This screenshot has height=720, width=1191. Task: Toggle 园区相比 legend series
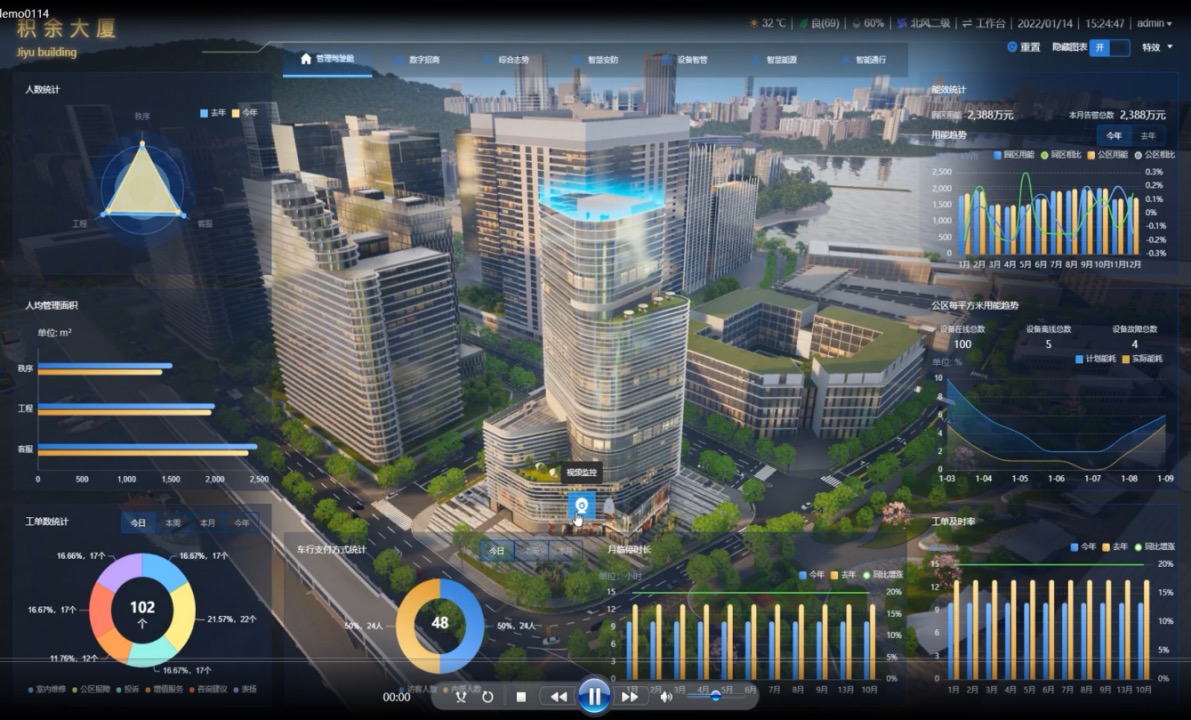coord(1061,155)
